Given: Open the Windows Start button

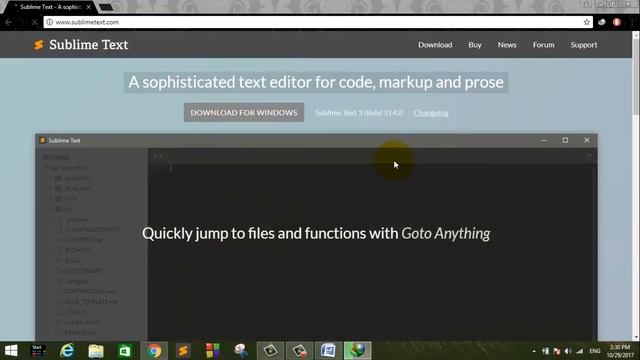Looking at the screenshot, I should click(x=11, y=351).
